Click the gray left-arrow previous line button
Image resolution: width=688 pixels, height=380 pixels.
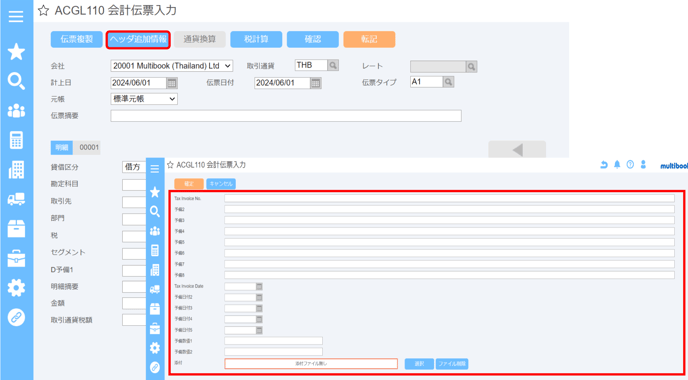point(517,150)
